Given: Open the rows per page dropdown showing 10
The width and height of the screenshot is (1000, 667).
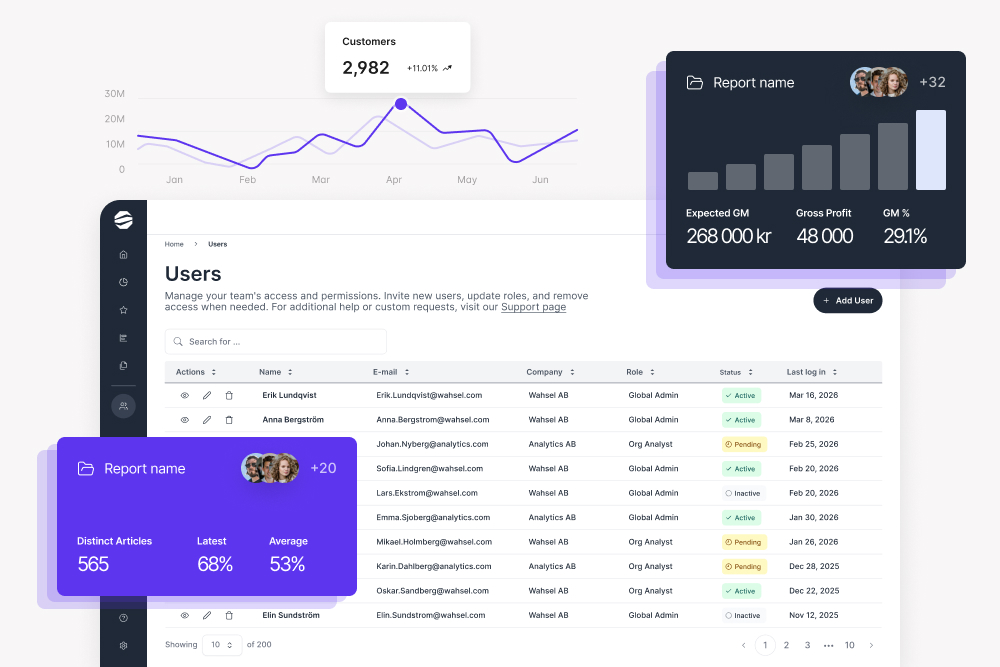Looking at the screenshot, I should [x=221, y=645].
